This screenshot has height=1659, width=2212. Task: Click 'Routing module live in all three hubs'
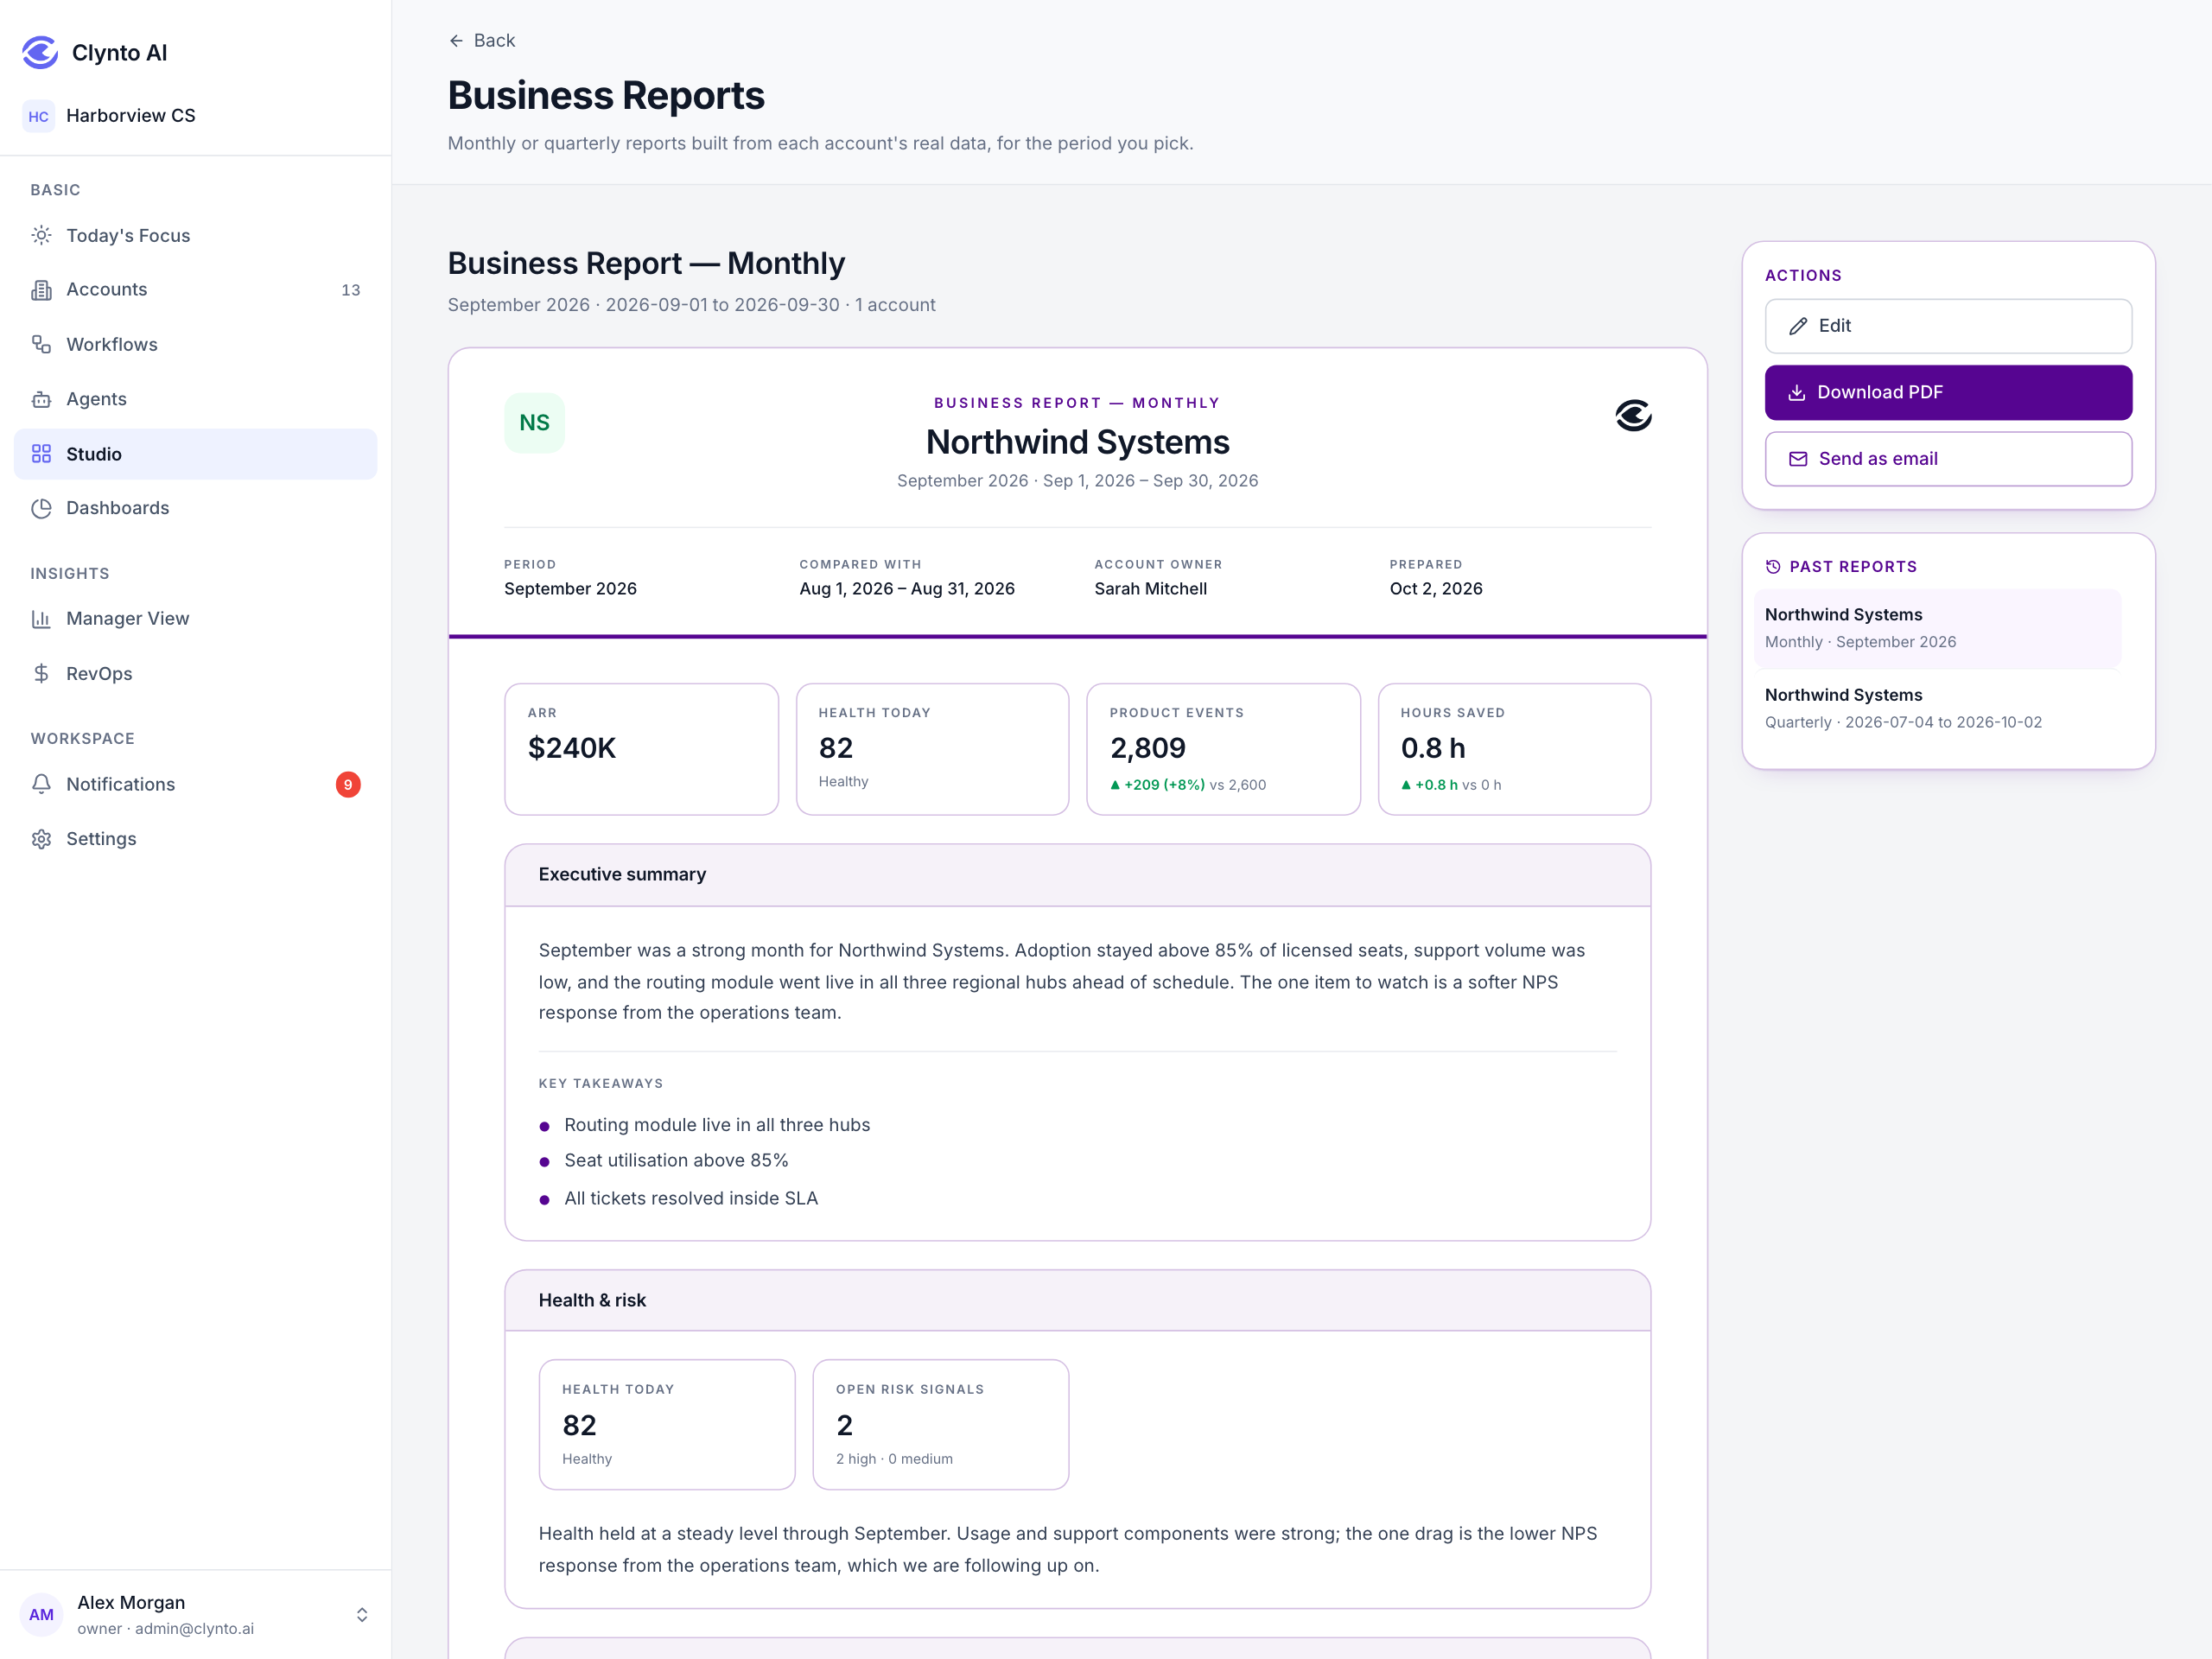pos(717,1125)
